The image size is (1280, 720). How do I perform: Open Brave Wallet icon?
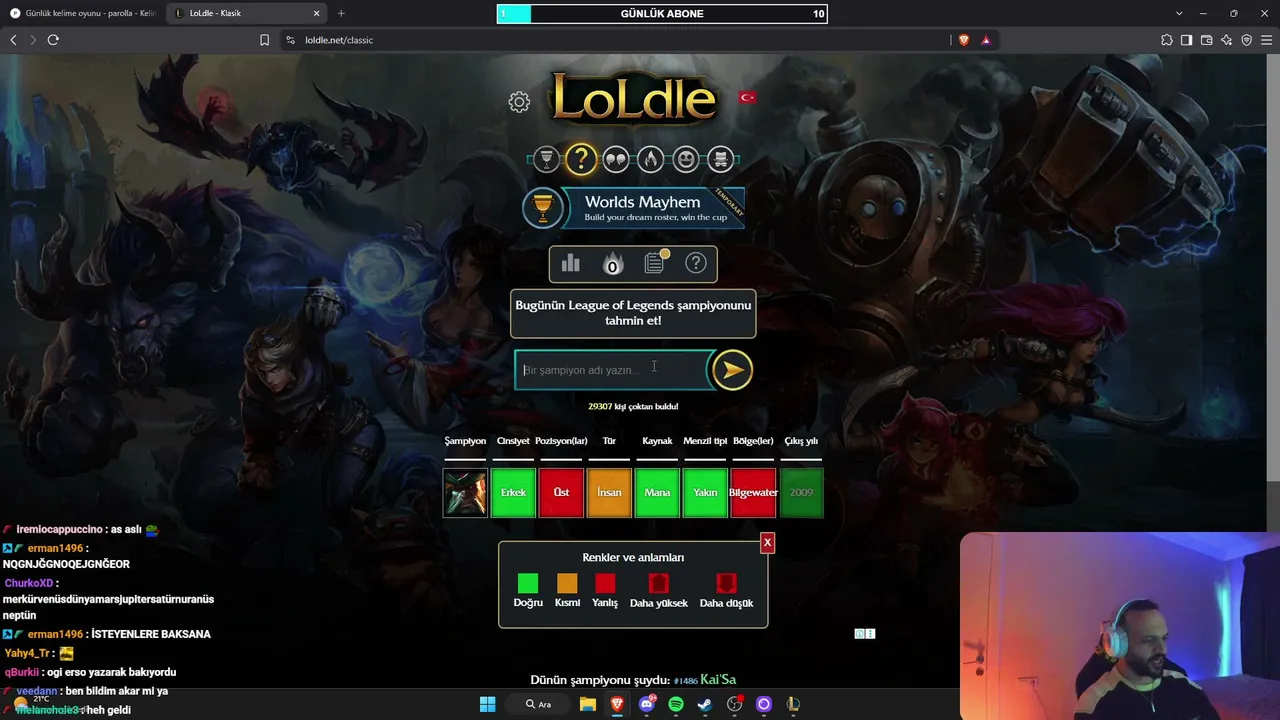[x=1206, y=40]
